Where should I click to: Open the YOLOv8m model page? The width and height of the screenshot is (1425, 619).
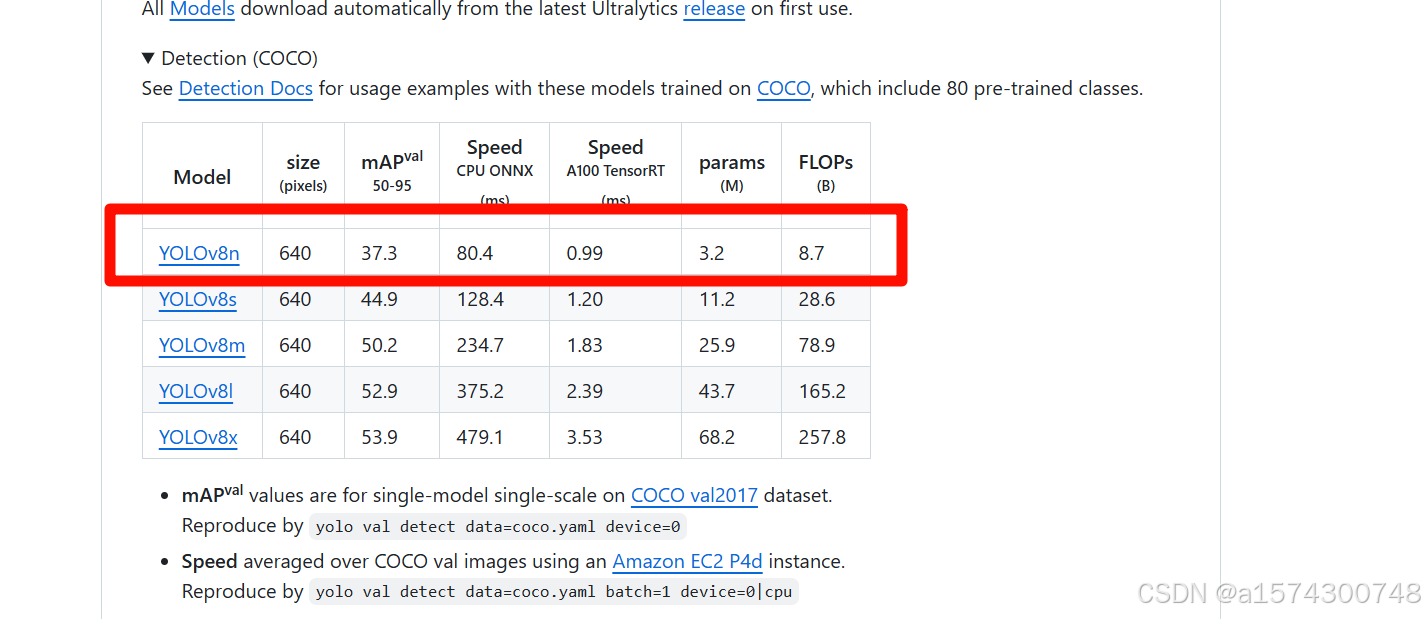pos(202,345)
